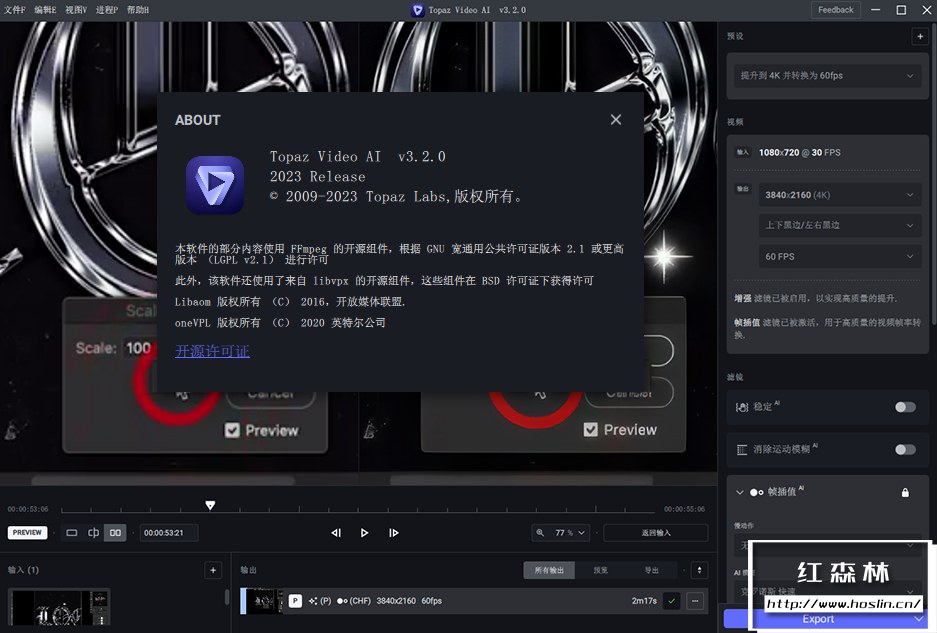The width and height of the screenshot is (937, 633).
Task: Switch to the 预览 outputs tab
Action: coord(601,570)
